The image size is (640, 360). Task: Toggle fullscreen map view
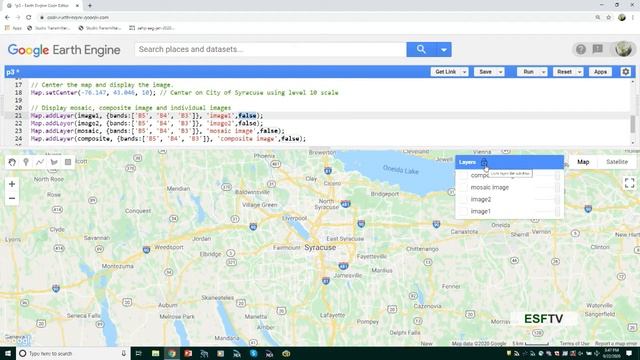click(629, 183)
